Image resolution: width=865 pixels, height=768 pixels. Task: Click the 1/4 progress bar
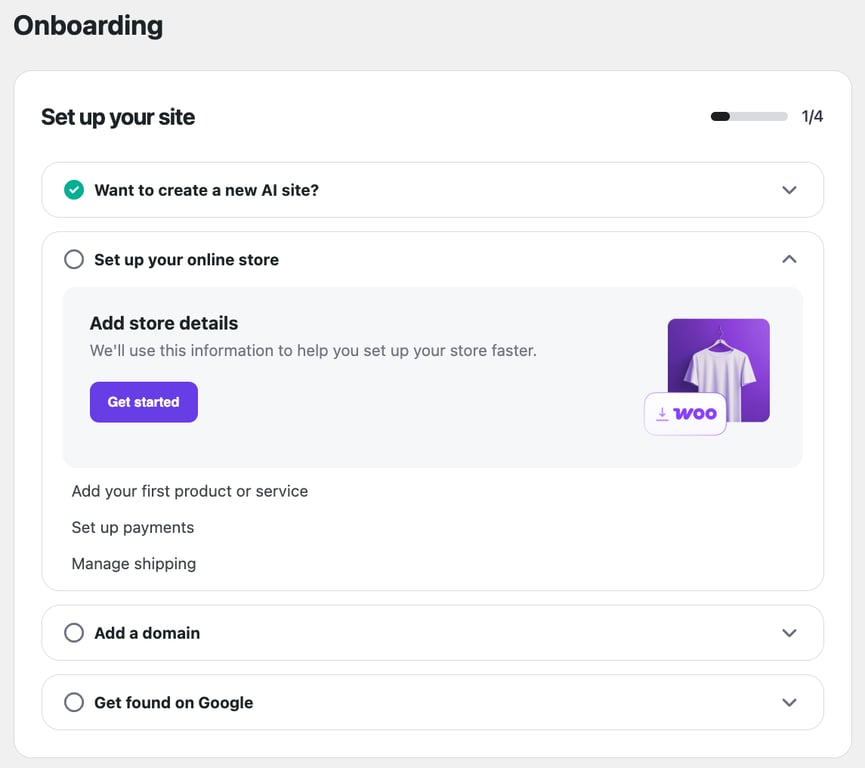tap(748, 116)
